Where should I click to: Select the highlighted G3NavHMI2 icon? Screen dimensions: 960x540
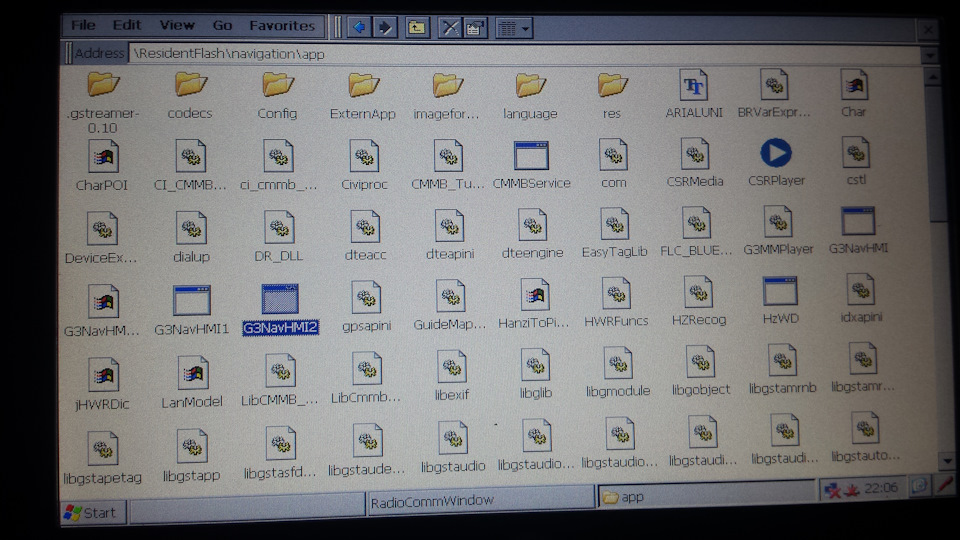click(x=280, y=309)
